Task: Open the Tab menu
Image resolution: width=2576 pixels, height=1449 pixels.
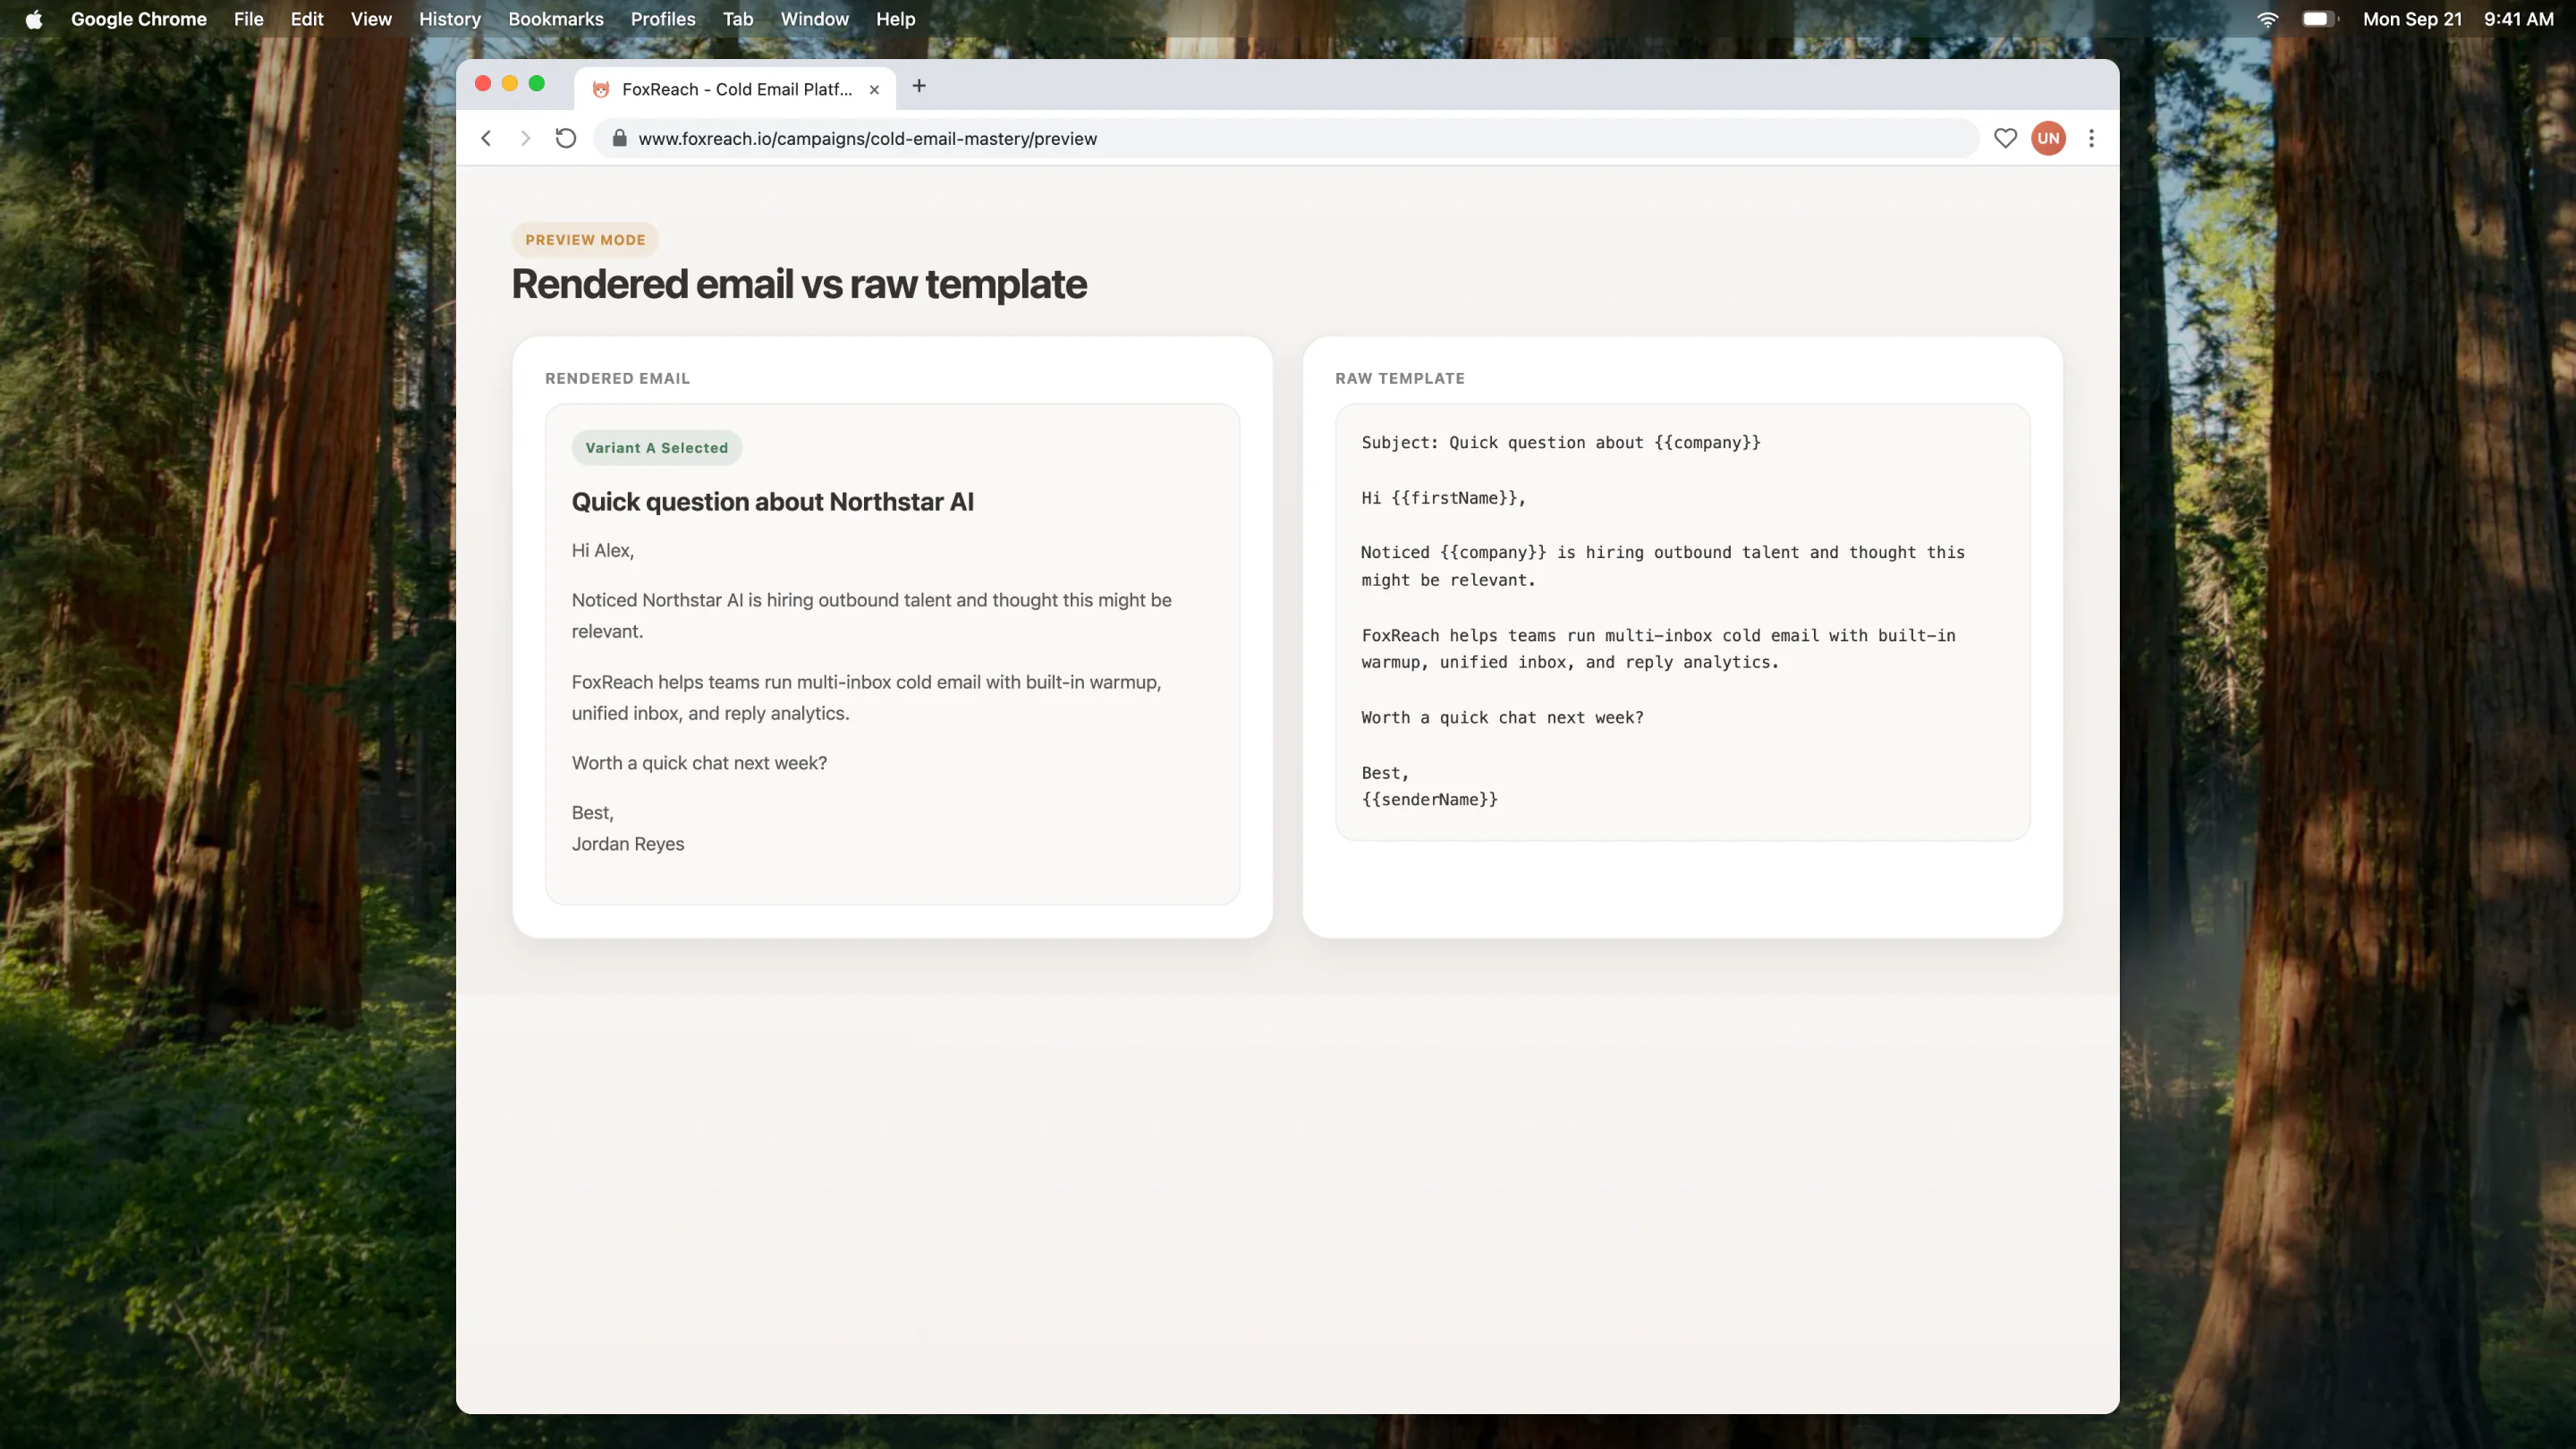Action: click(x=738, y=19)
